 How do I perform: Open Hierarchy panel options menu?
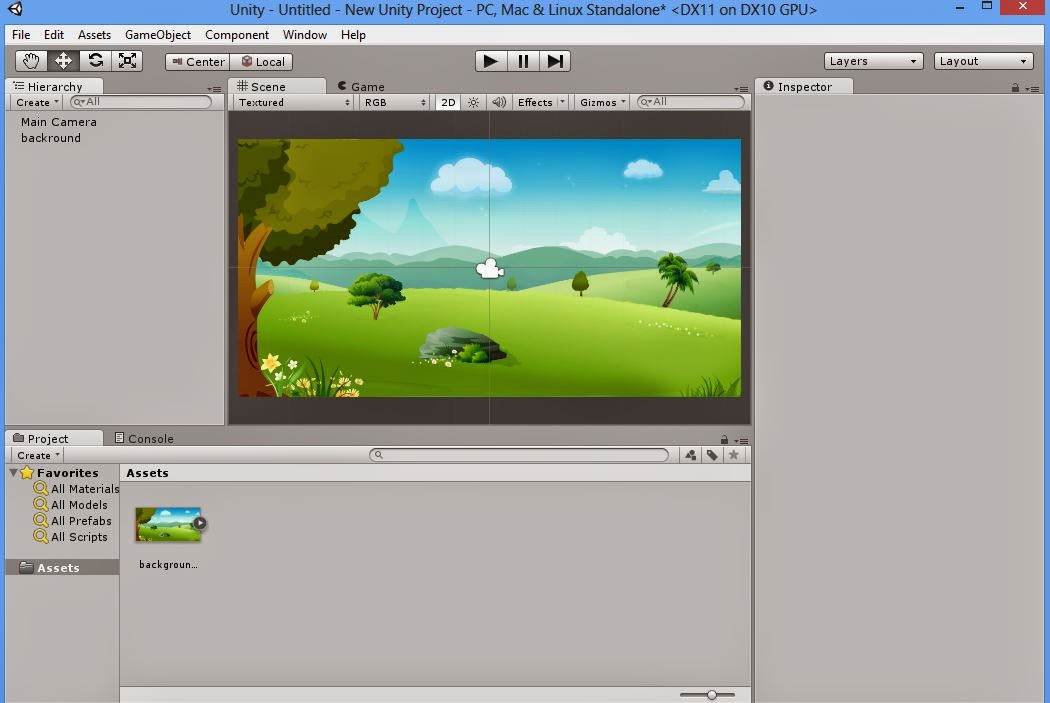coord(214,89)
